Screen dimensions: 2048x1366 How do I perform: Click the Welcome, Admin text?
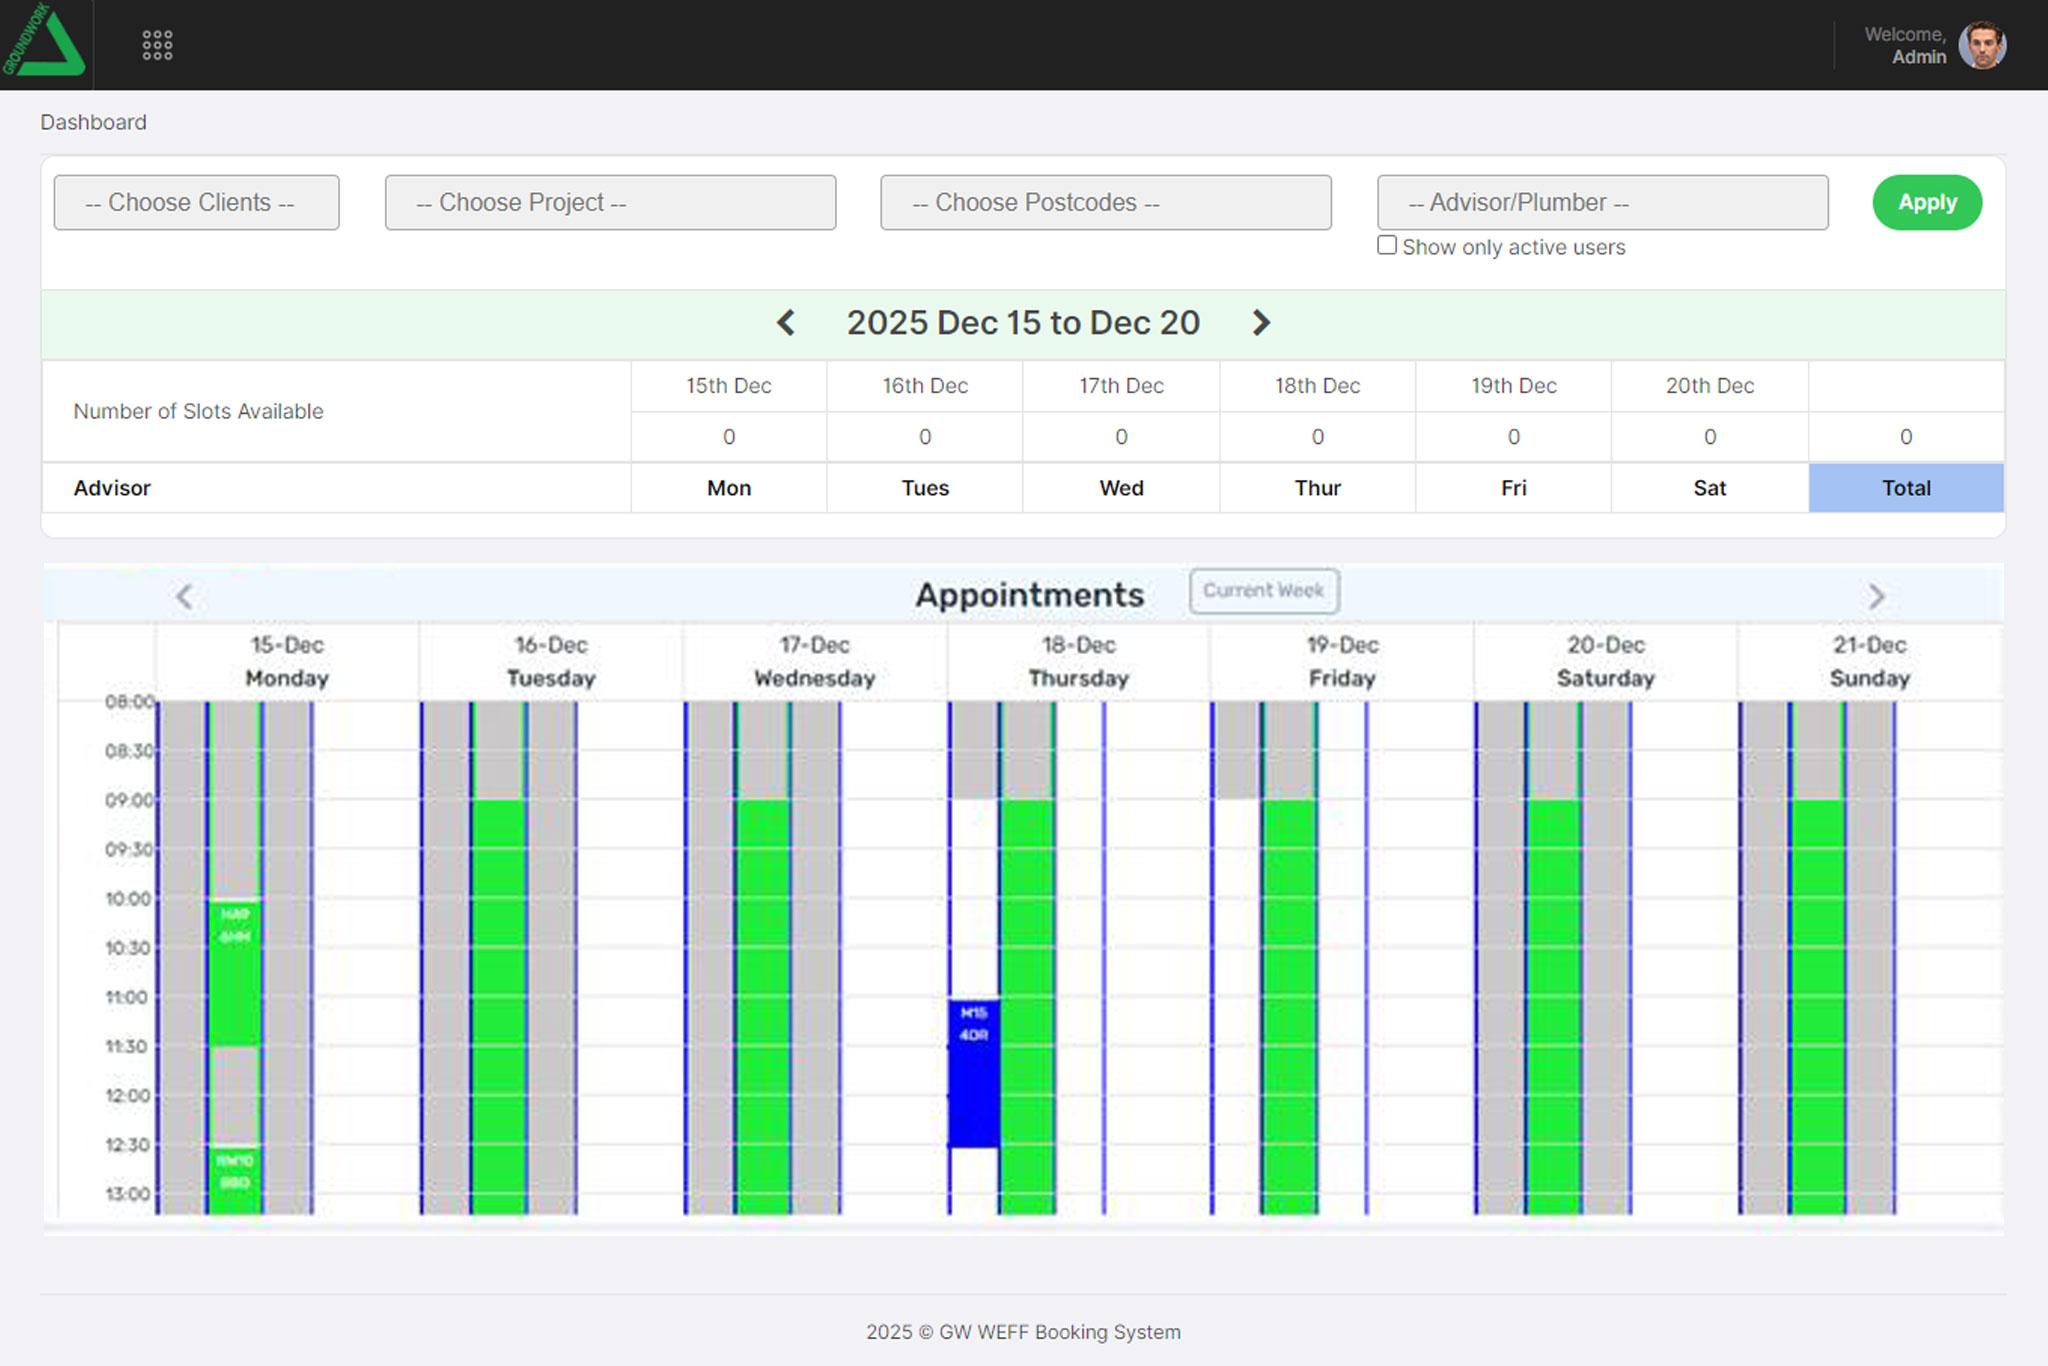(1904, 46)
